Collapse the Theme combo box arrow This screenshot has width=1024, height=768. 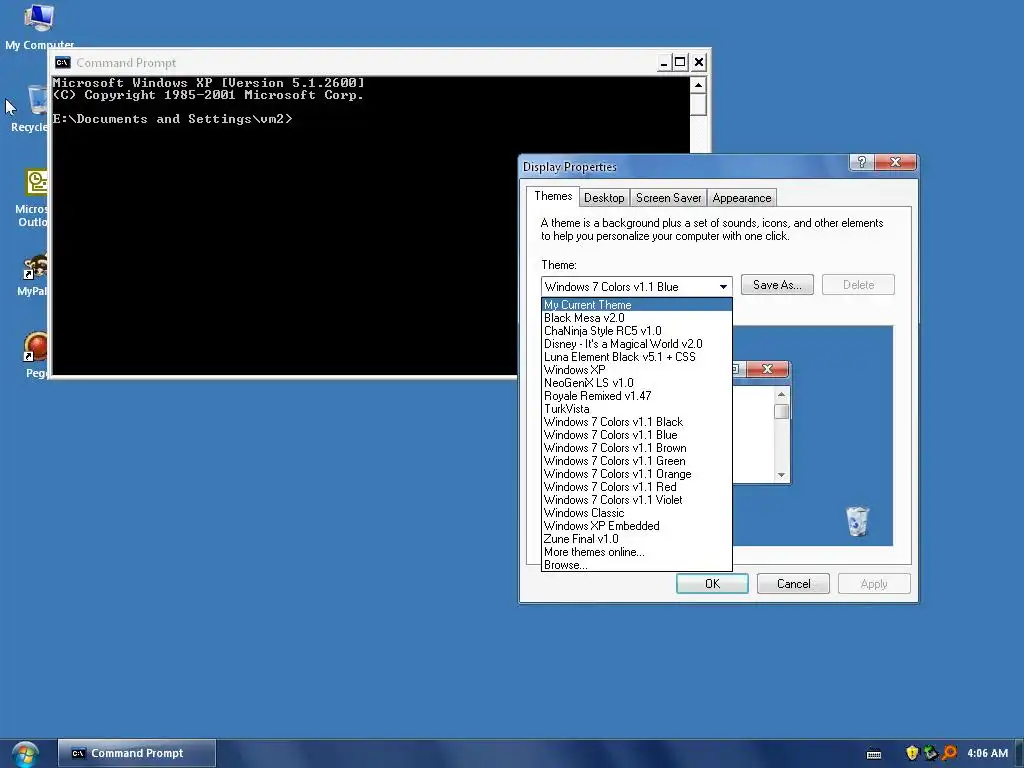point(723,287)
